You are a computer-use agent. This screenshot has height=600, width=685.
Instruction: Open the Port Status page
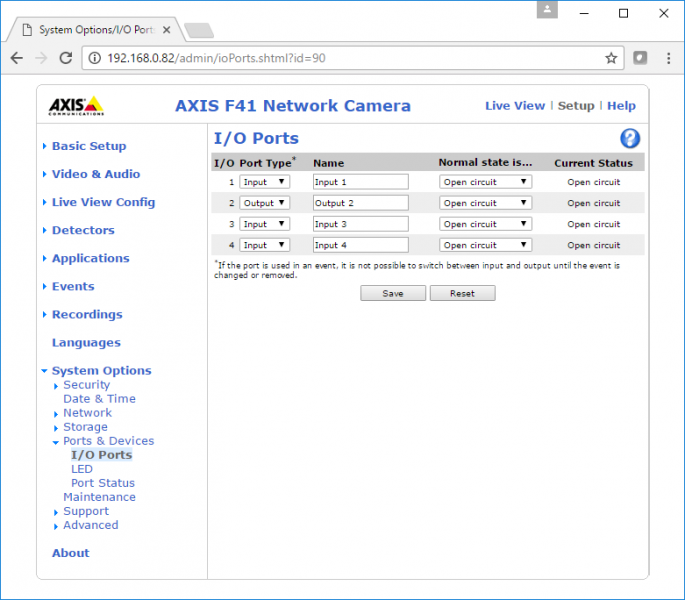tap(103, 483)
